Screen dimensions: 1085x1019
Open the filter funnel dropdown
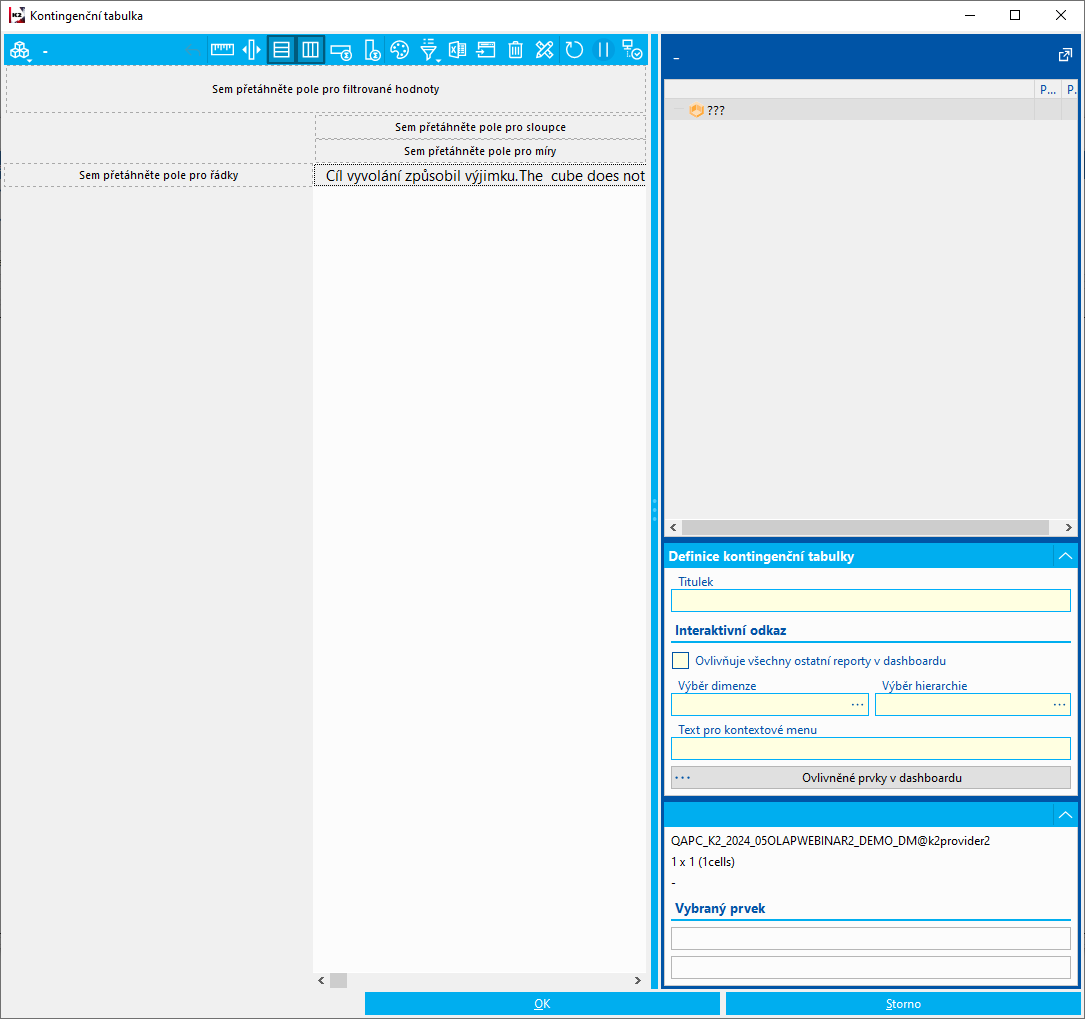click(x=429, y=51)
